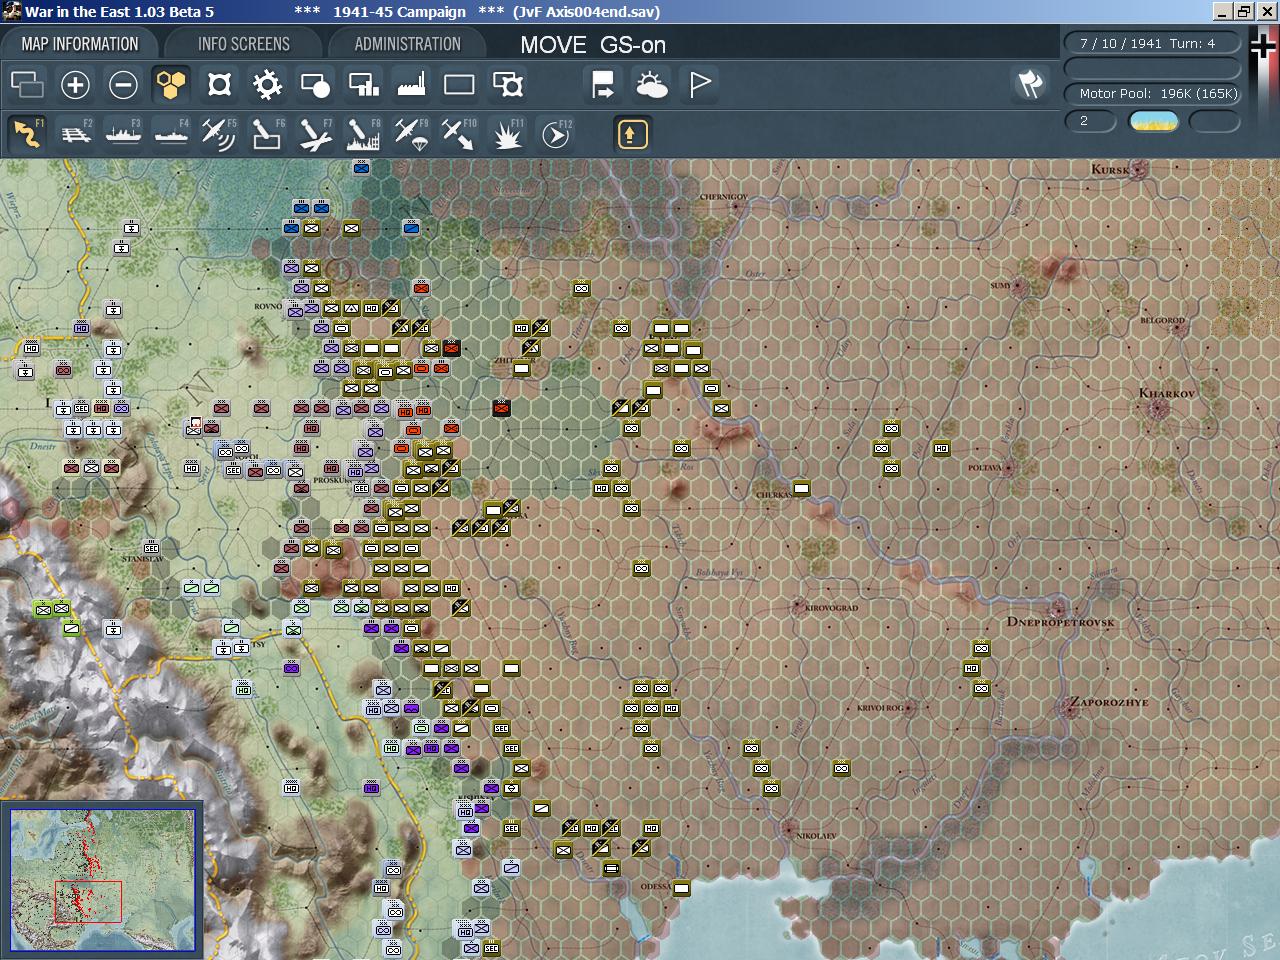Image resolution: width=1280 pixels, height=960 pixels.
Task: Zoom out with the minus icon
Action: pyautogui.click(x=123, y=85)
